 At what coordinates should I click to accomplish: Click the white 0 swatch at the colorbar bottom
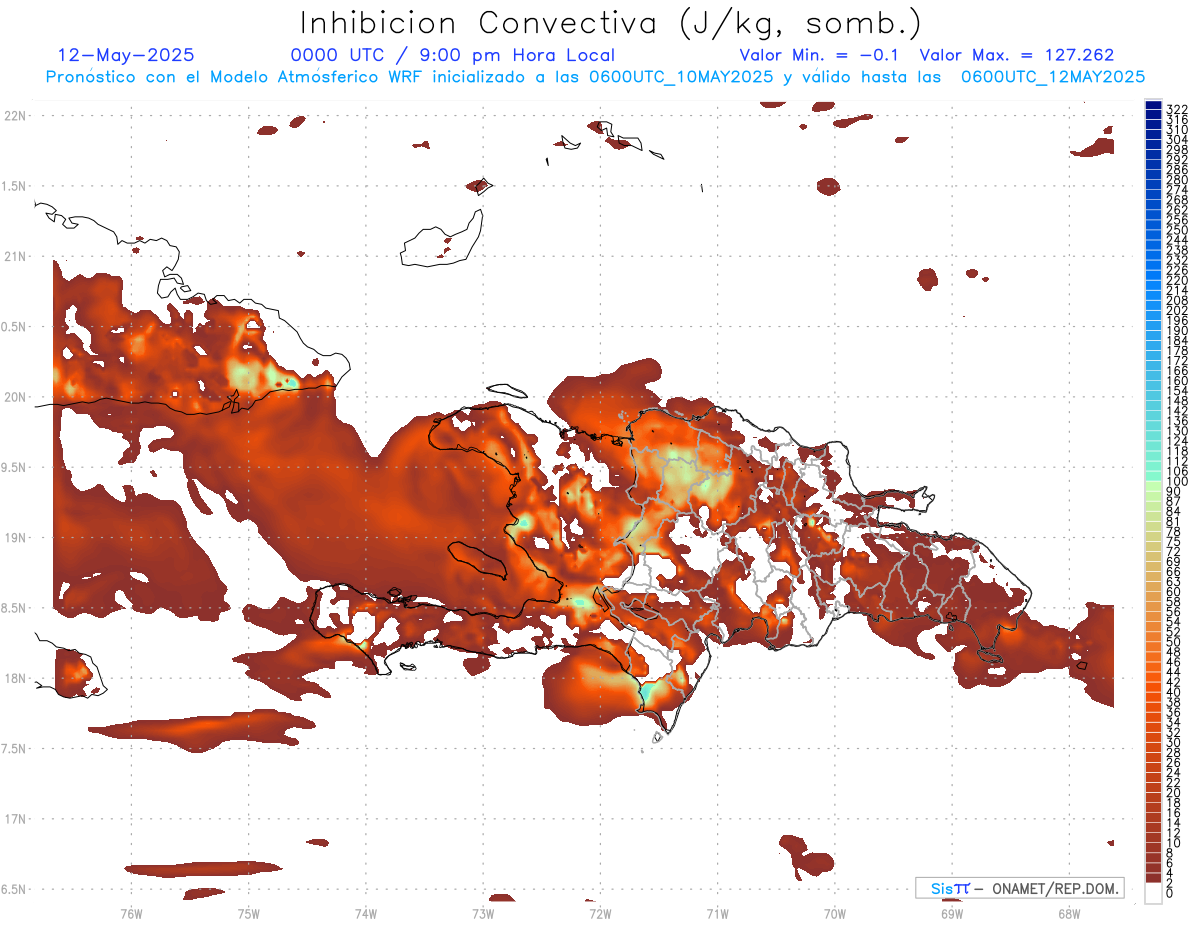(1154, 894)
